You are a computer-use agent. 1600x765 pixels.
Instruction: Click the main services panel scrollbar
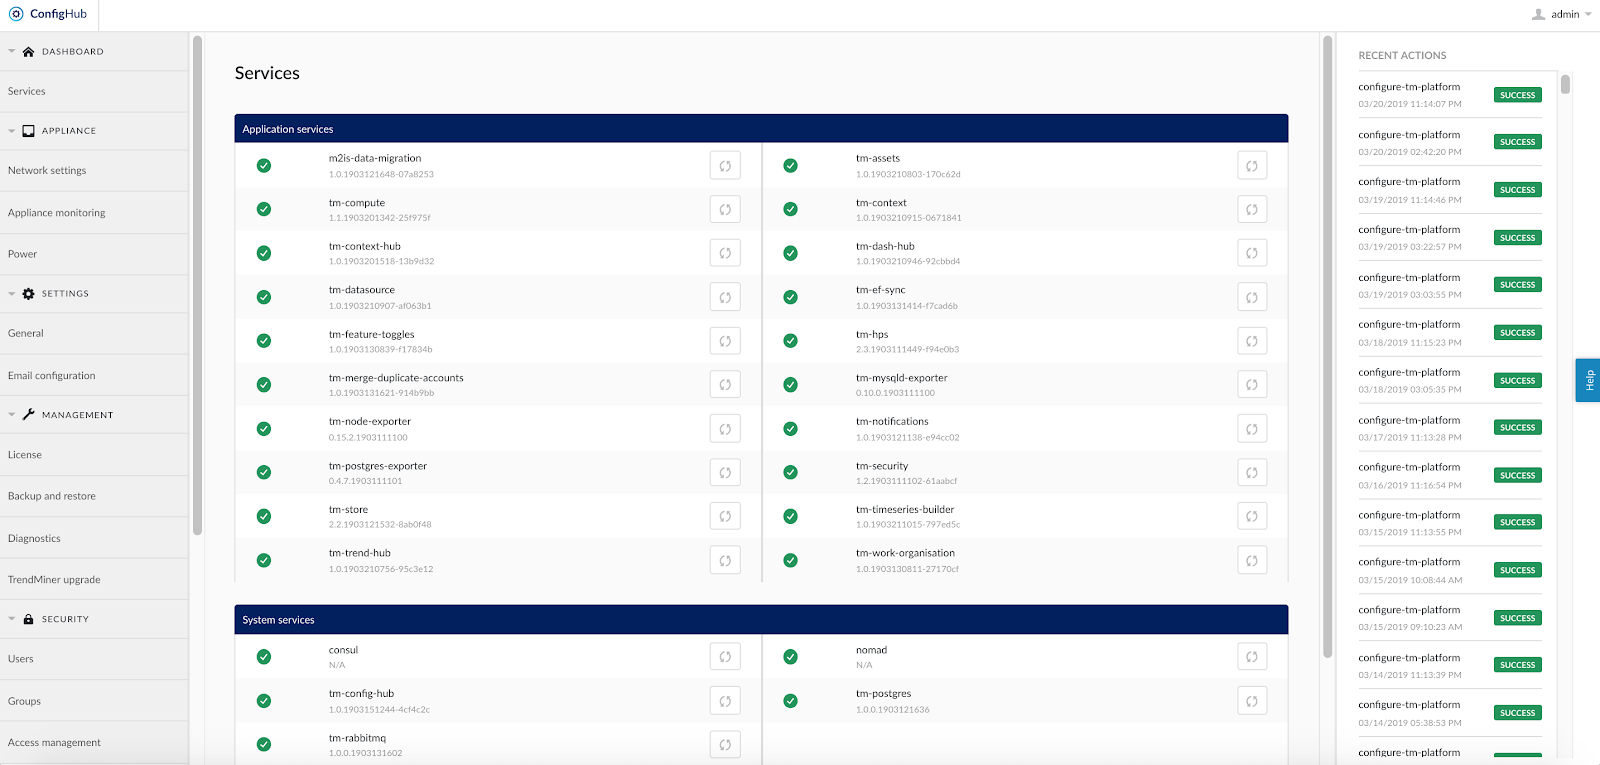pos(1327,346)
